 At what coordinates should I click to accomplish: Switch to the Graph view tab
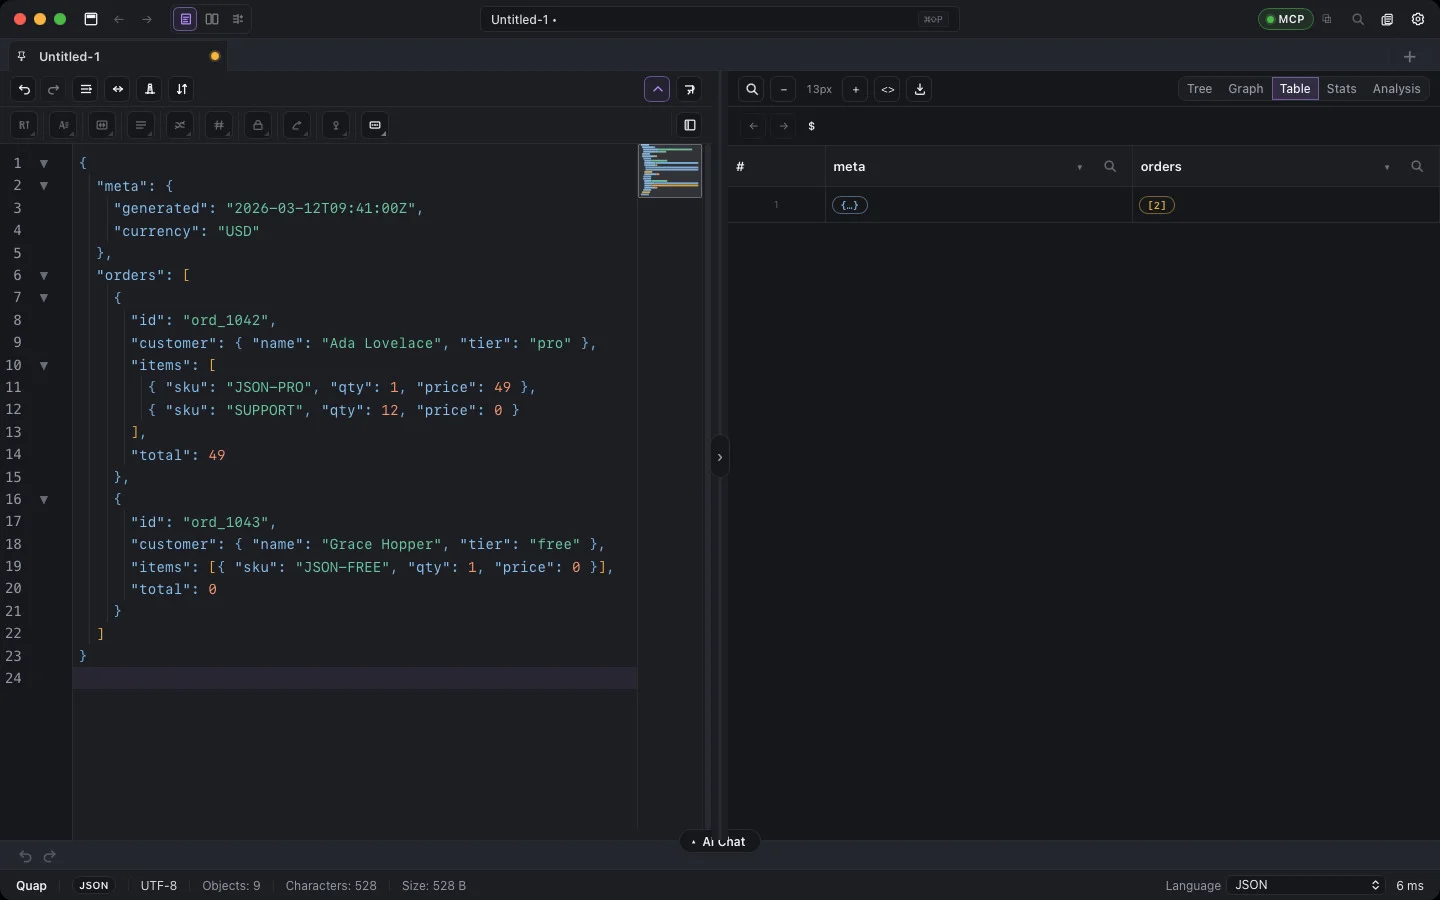(x=1246, y=89)
